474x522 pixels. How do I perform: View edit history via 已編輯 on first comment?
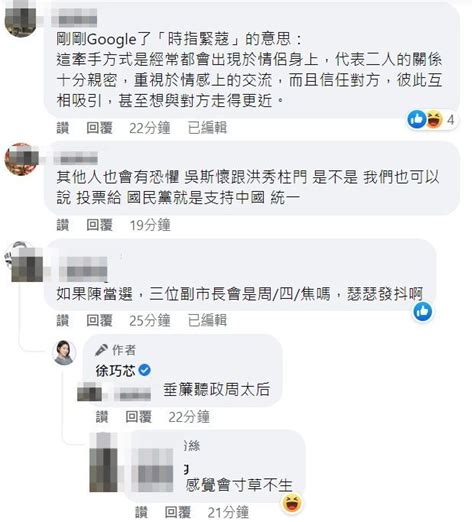207,128
